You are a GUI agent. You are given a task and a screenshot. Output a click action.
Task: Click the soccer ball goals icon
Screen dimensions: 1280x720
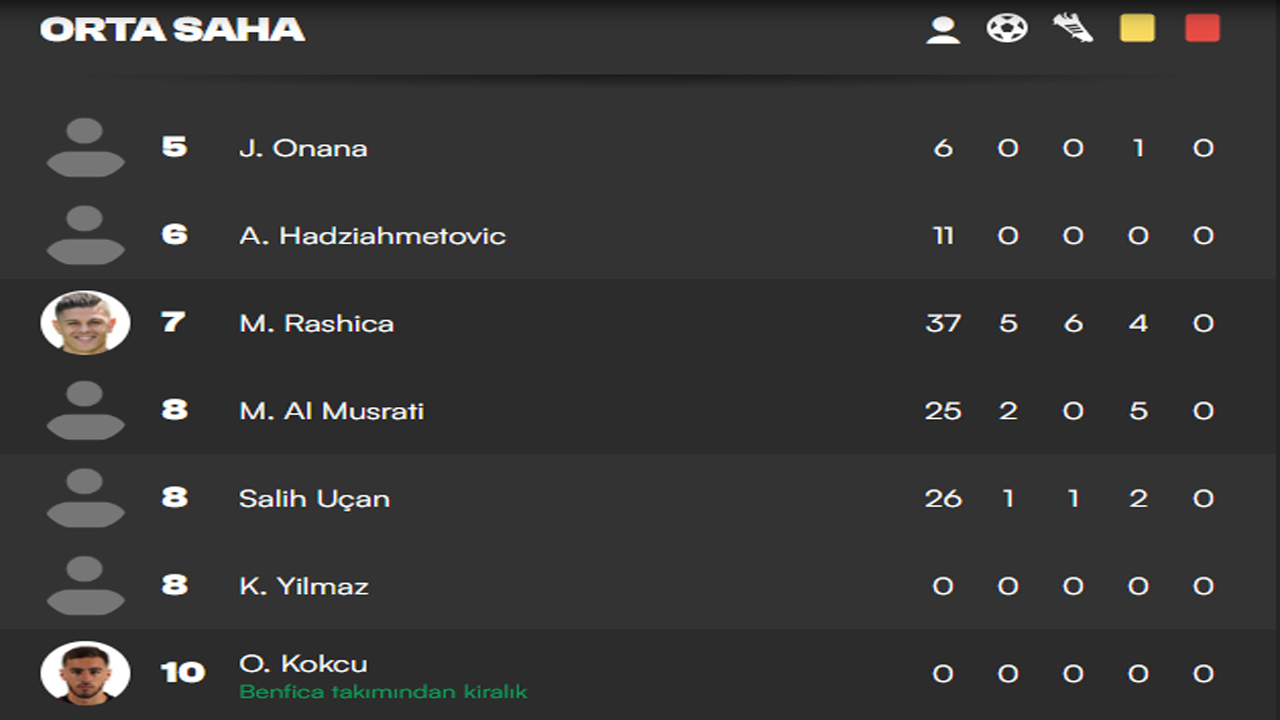pyautogui.click(x=1007, y=28)
